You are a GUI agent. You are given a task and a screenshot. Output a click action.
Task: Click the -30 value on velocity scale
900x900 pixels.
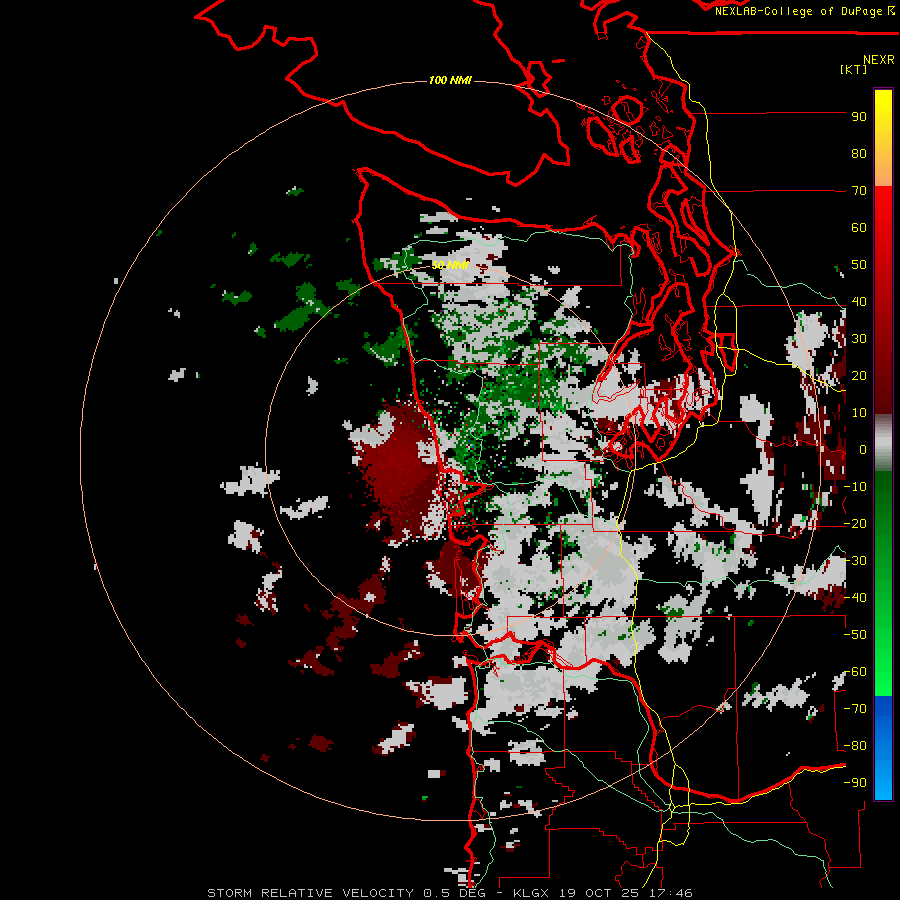855,561
